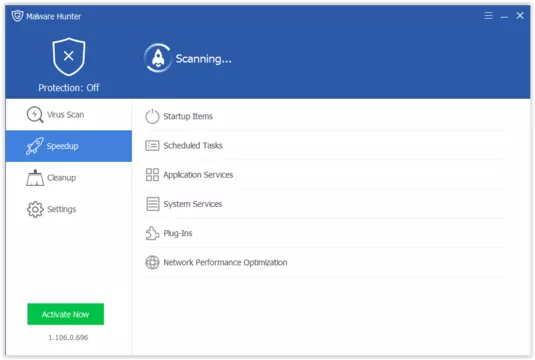Click the Scheduled Tasks list icon

(152, 146)
